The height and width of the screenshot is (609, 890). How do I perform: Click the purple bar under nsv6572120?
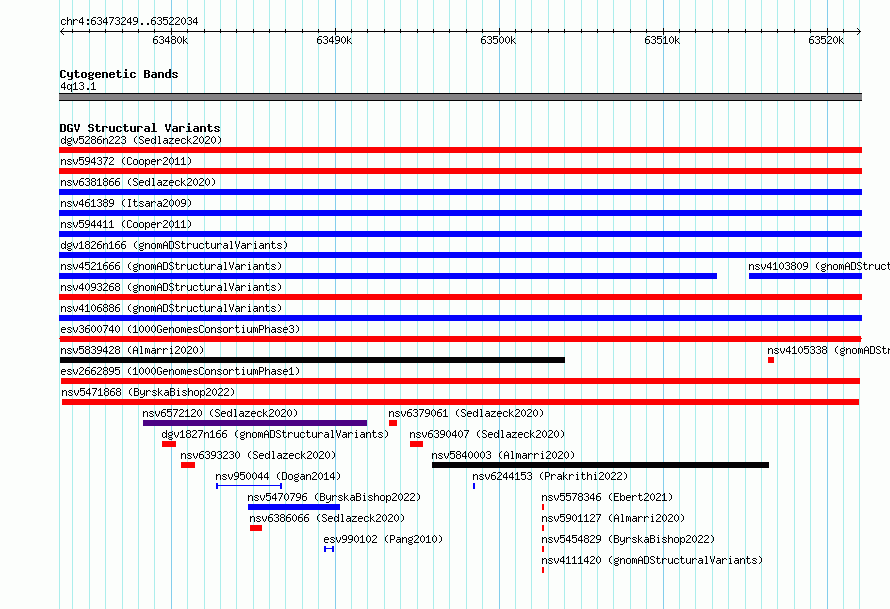pos(255,423)
